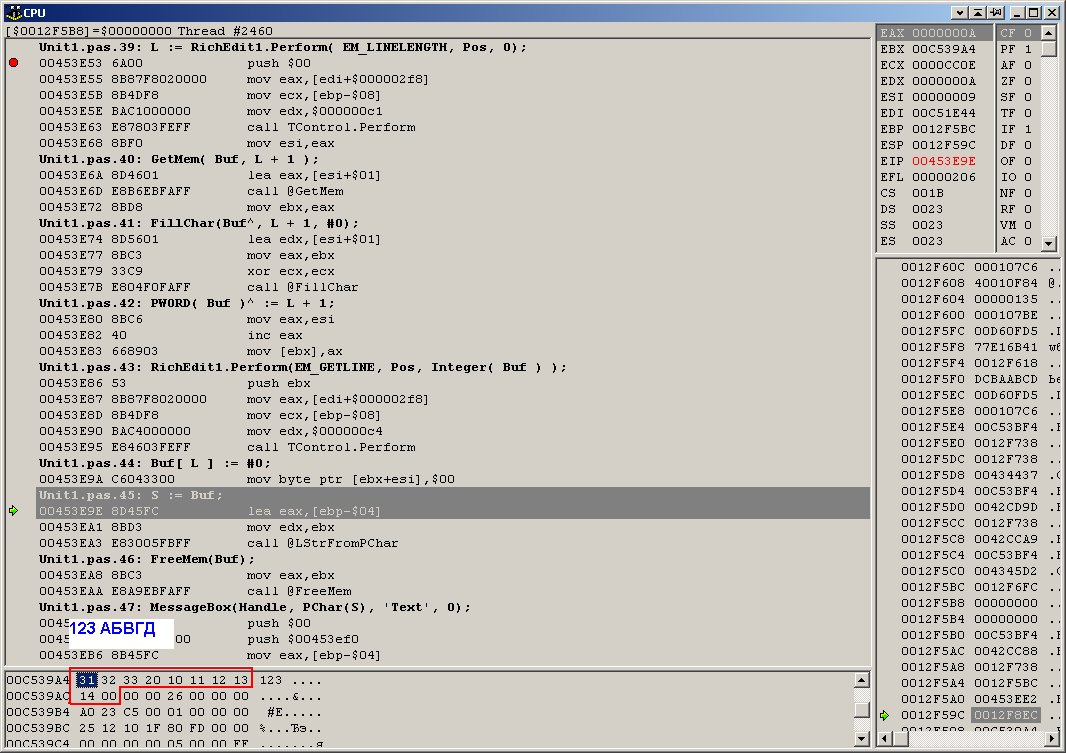Click the green execution arrow in disassembly gutter
Image resolution: width=1066 pixels, height=753 pixels.
[13, 511]
